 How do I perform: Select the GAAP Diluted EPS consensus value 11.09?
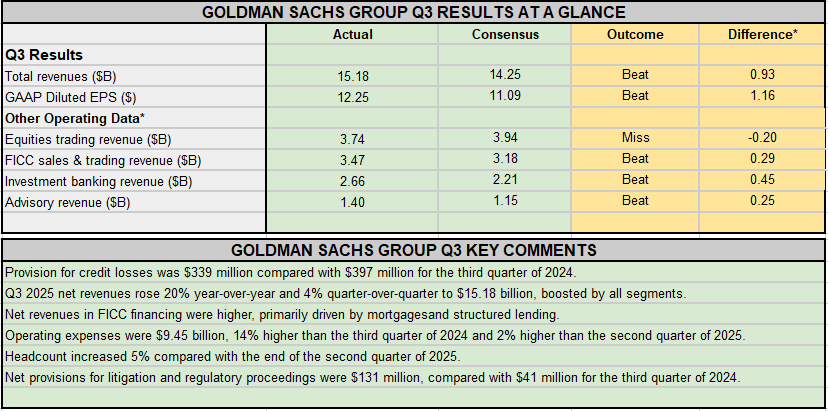pos(505,96)
